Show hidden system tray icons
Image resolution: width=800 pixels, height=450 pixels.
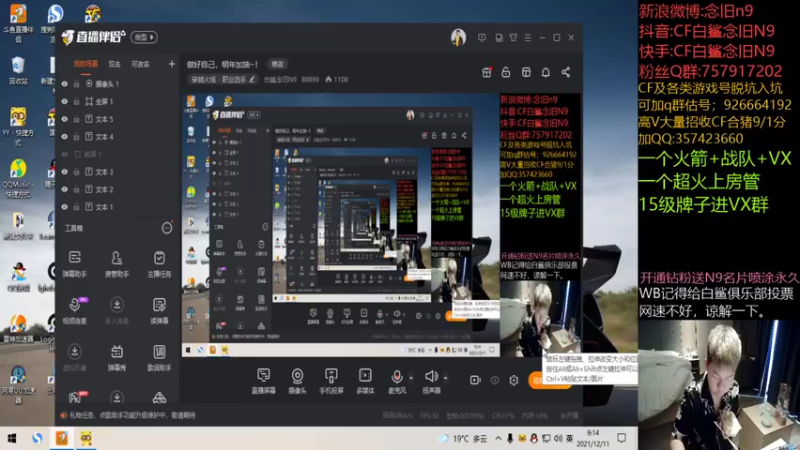click(x=498, y=438)
